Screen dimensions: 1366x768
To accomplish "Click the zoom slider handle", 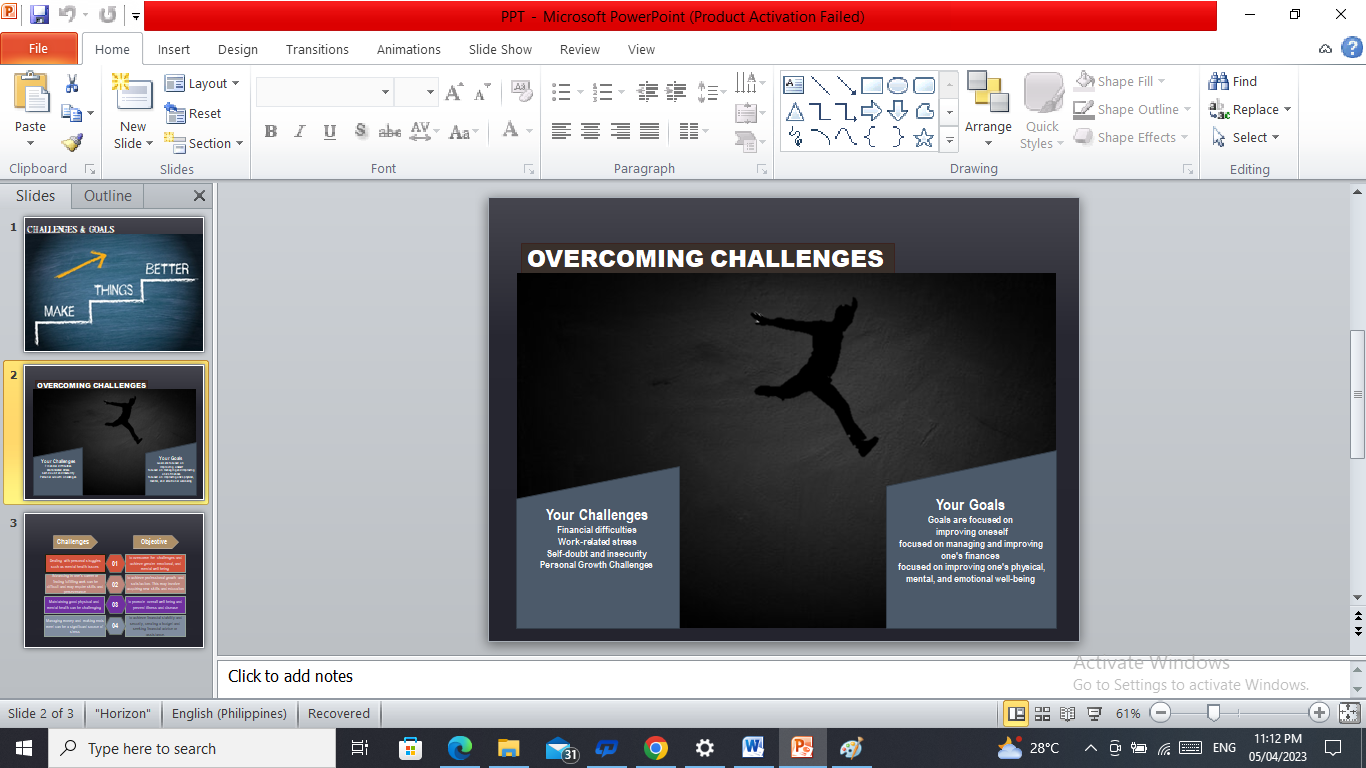I will tap(1213, 713).
